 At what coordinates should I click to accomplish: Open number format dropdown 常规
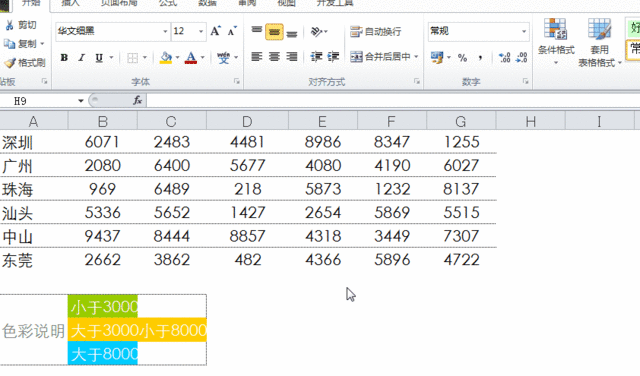click(x=524, y=31)
